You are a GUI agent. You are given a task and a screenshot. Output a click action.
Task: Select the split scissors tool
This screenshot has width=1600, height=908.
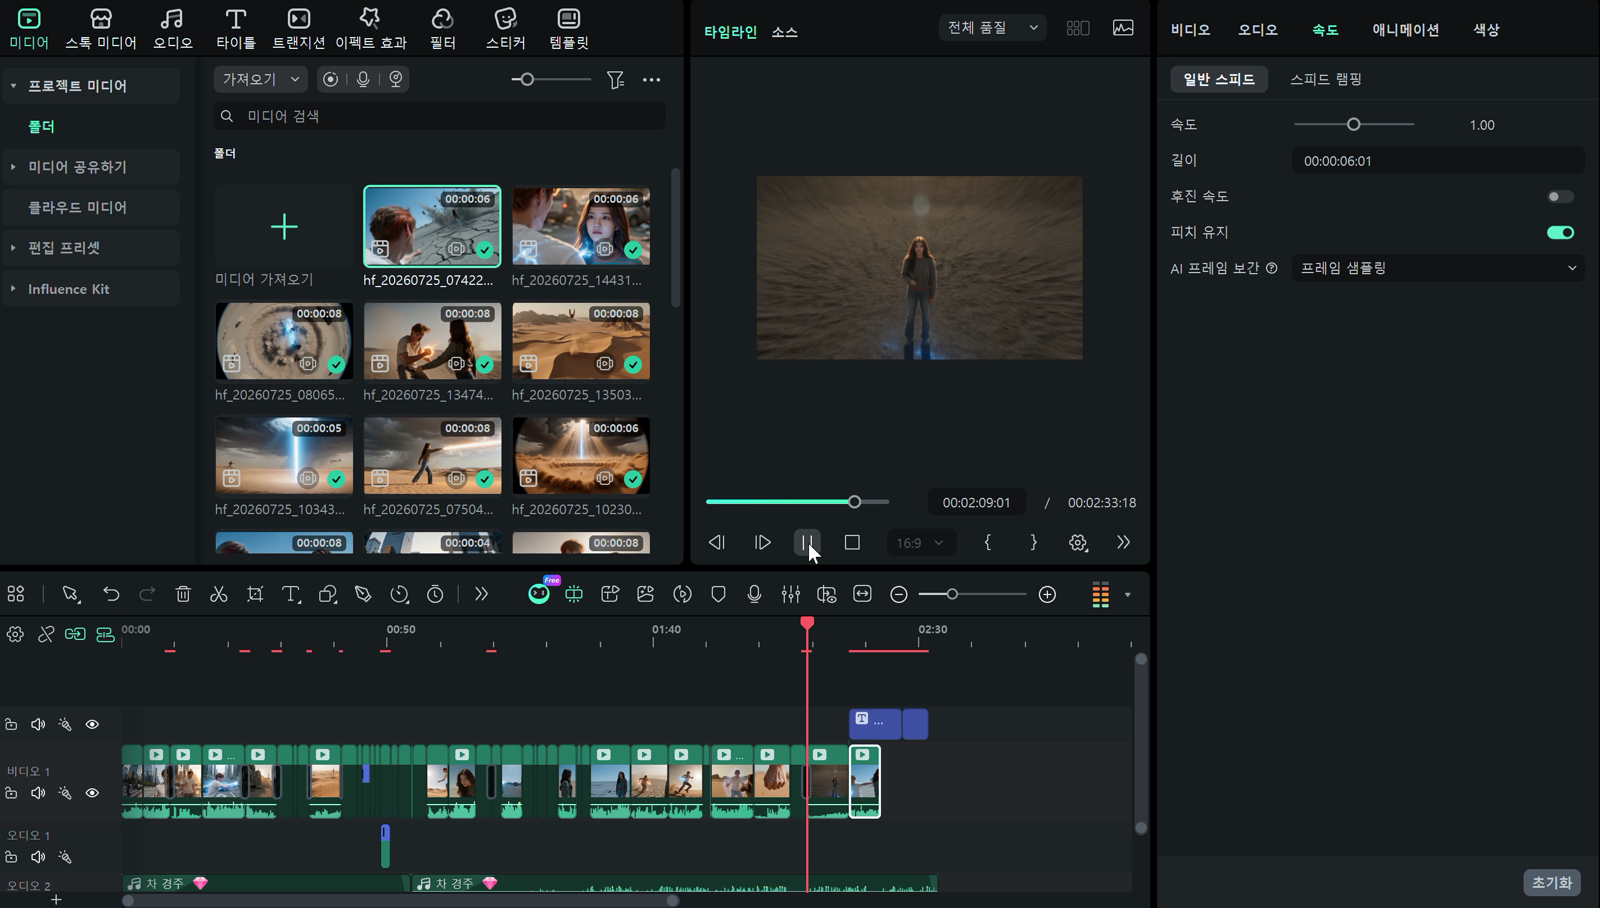pos(219,594)
